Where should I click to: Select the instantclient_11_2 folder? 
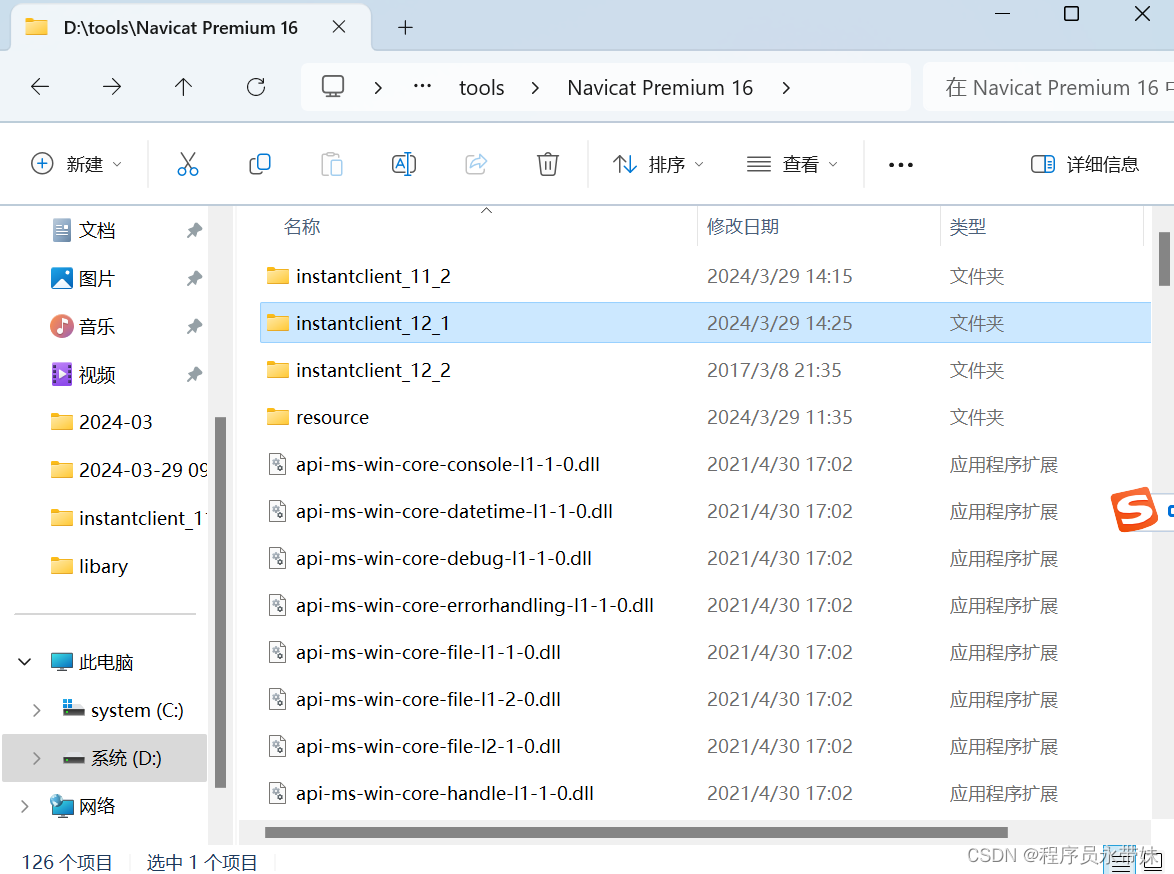point(705,276)
